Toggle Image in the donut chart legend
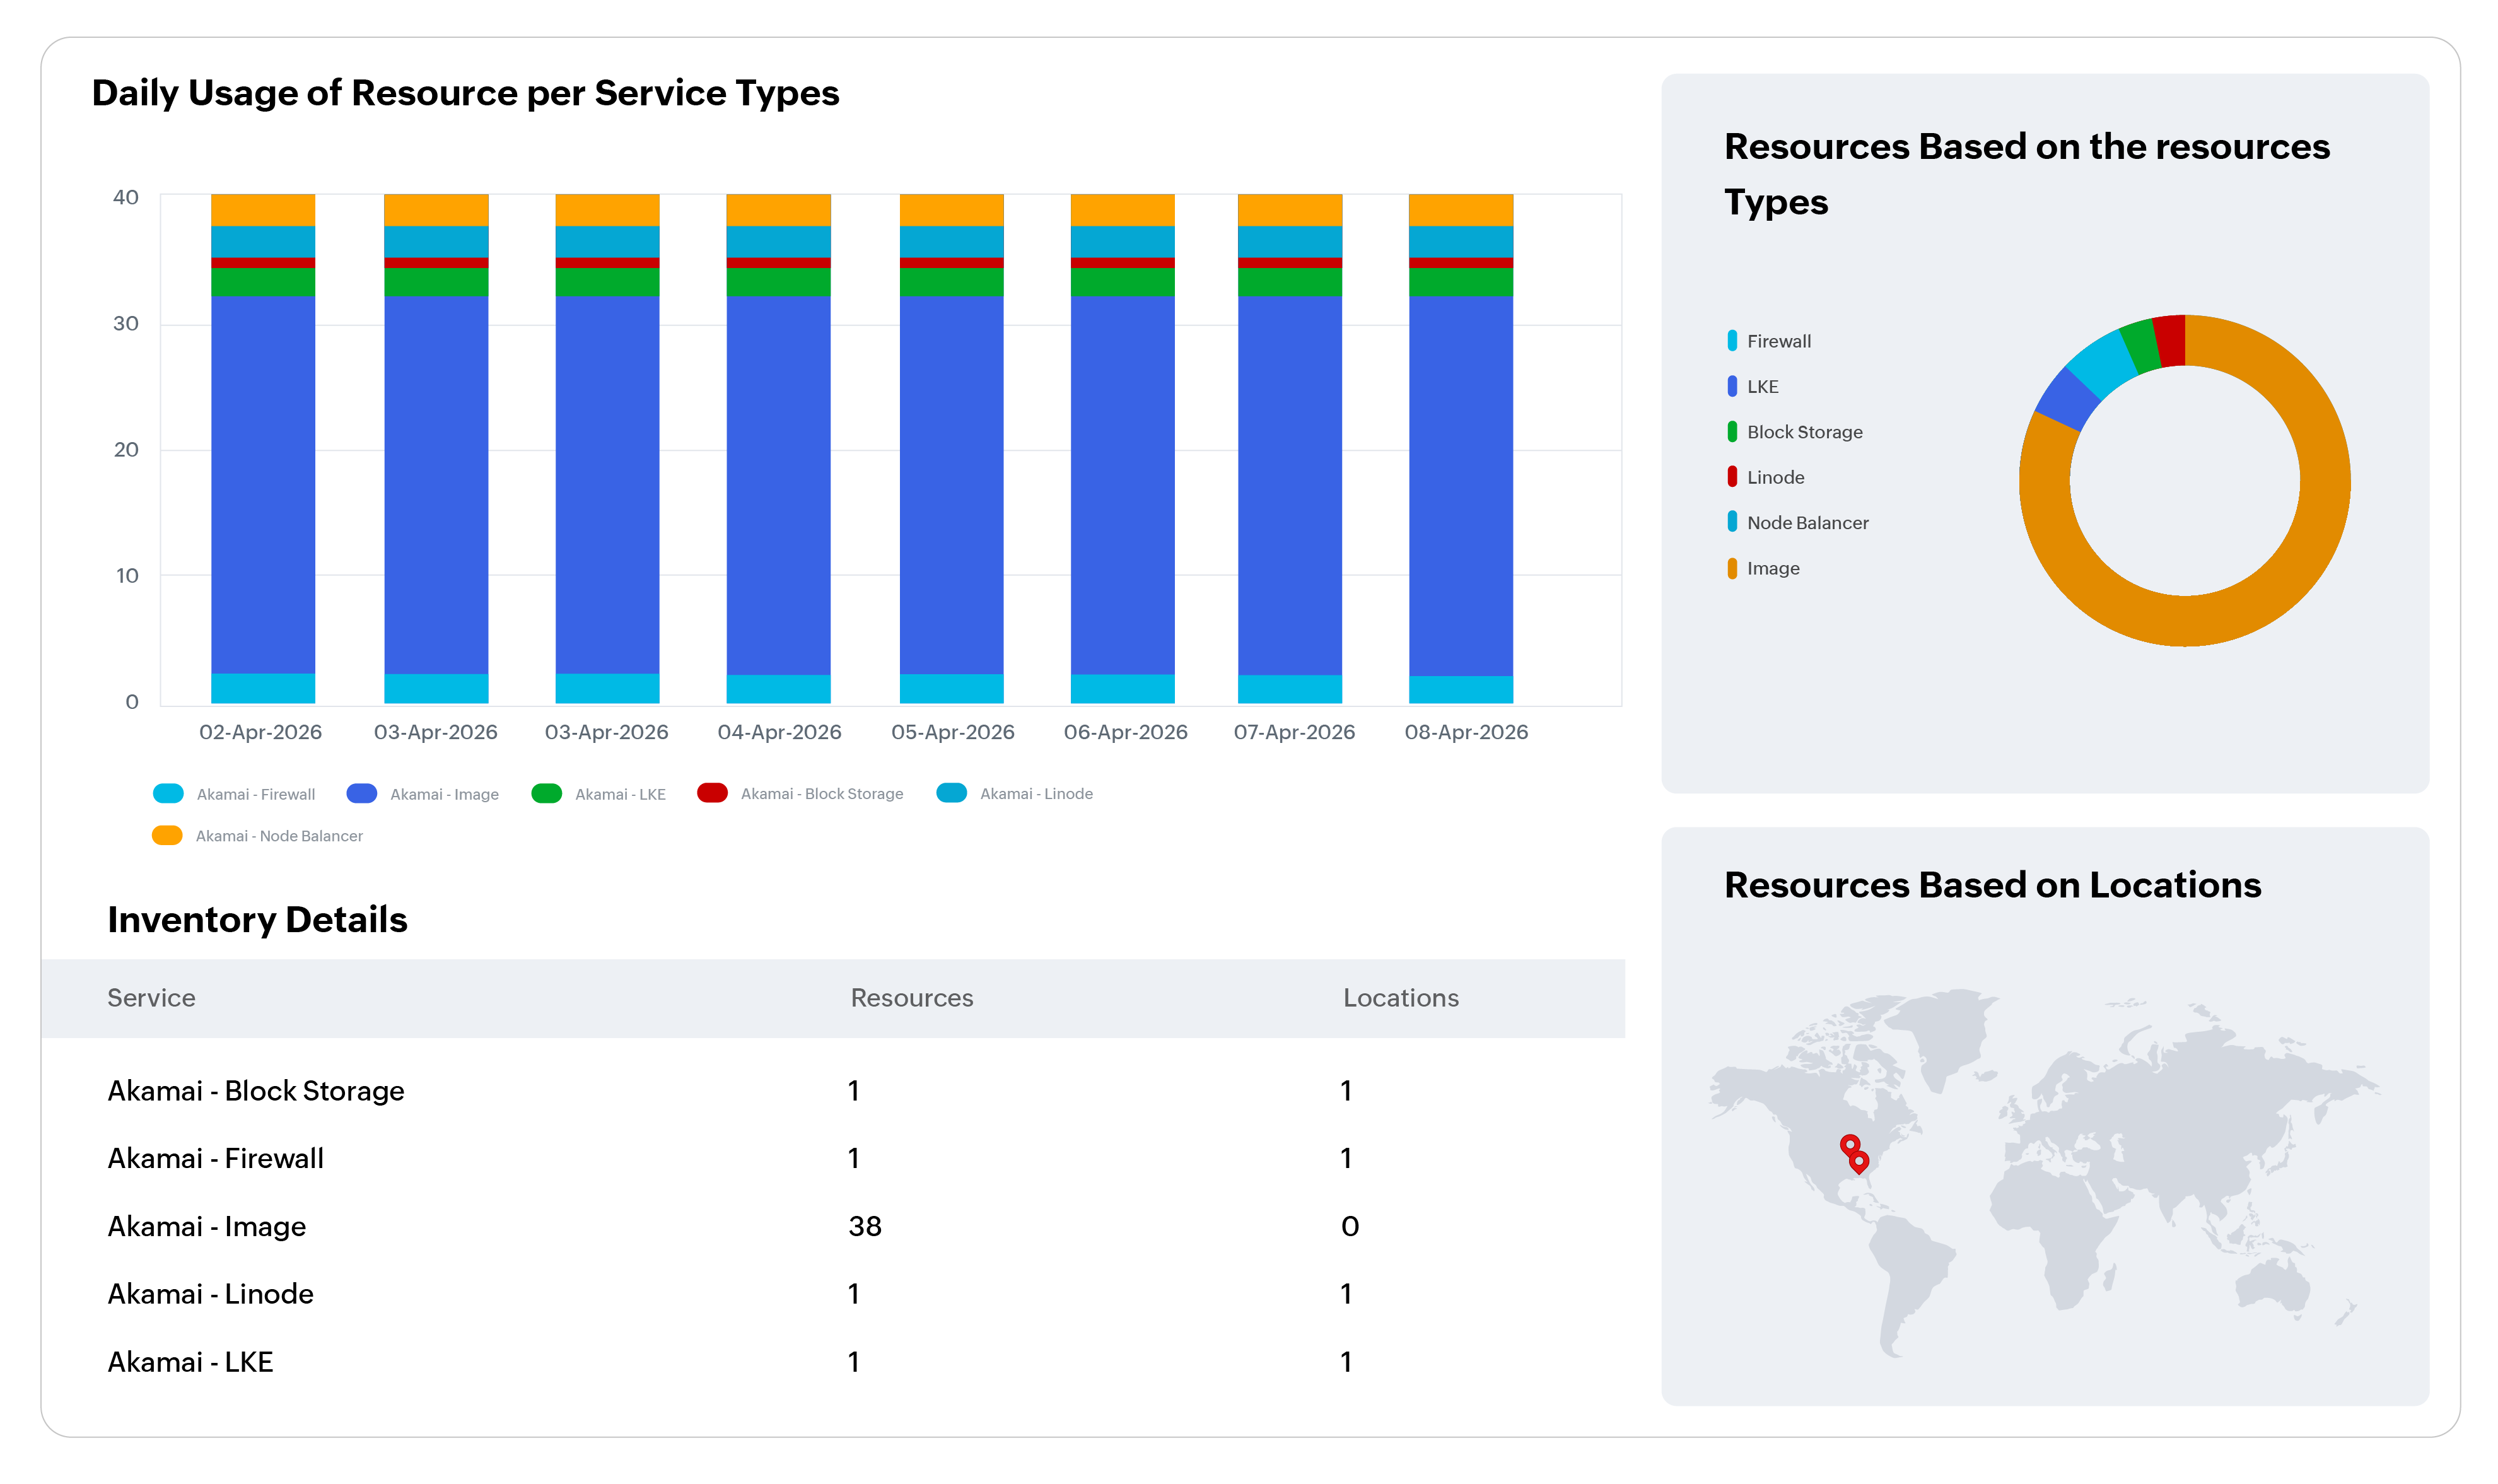Image resolution: width=2498 pixels, height=1484 pixels. [x=1763, y=568]
